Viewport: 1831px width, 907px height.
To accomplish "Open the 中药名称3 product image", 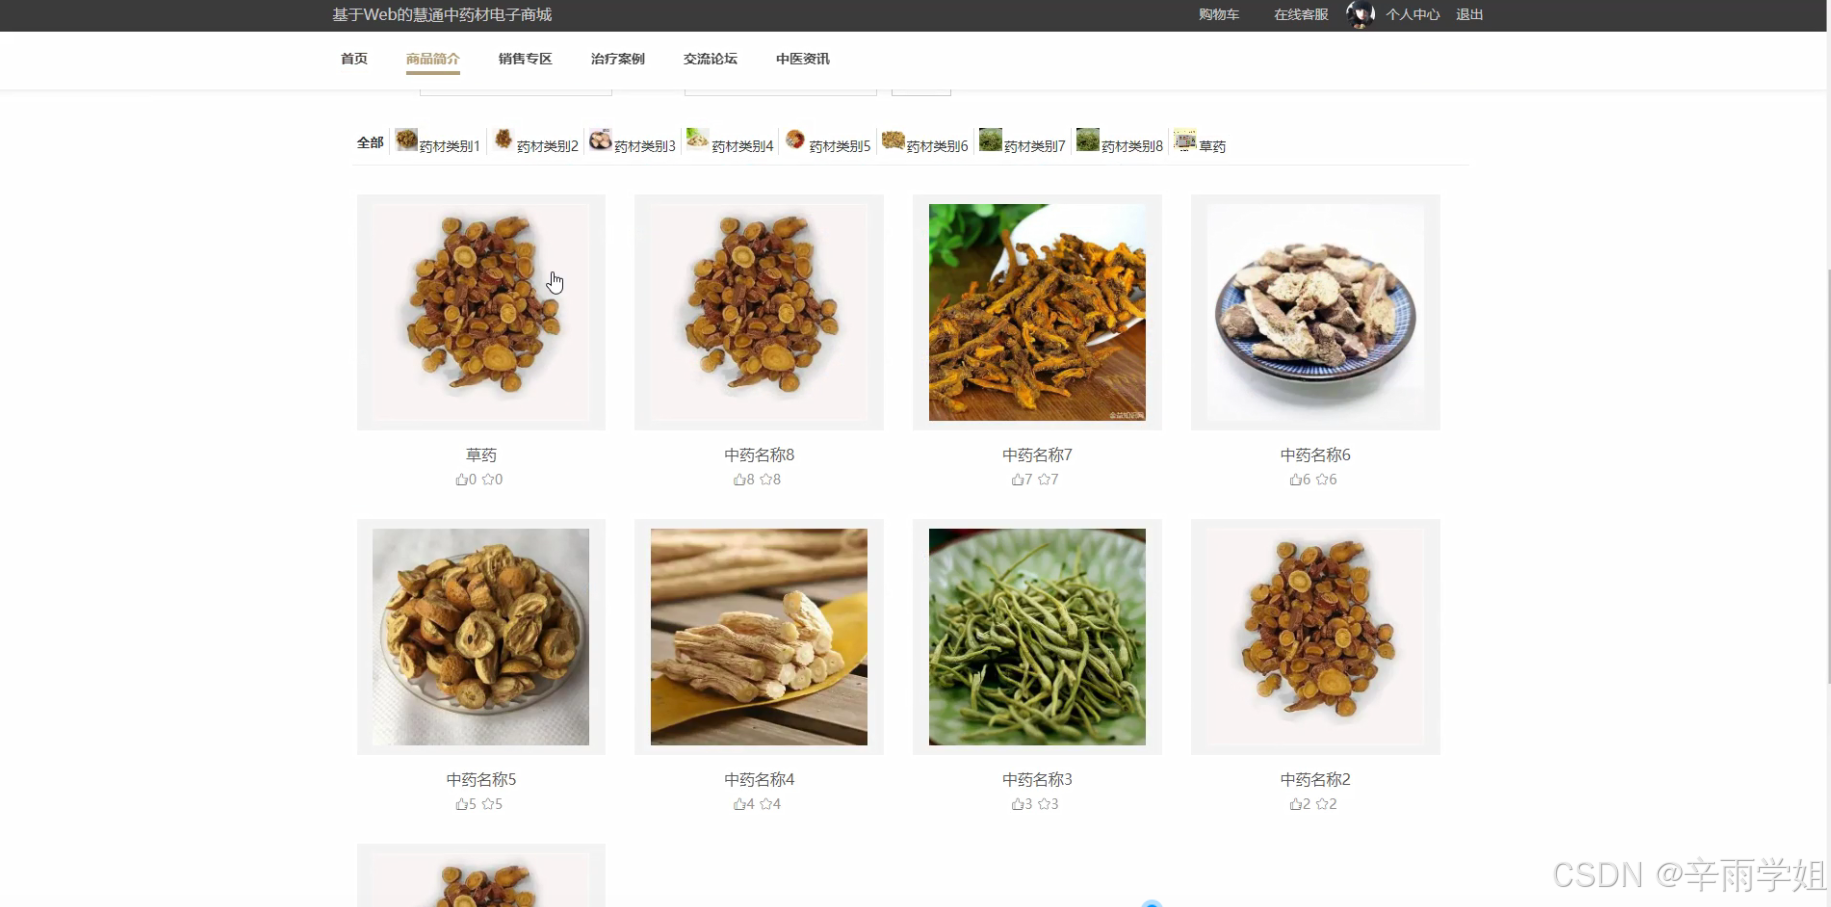I will (1037, 637).
